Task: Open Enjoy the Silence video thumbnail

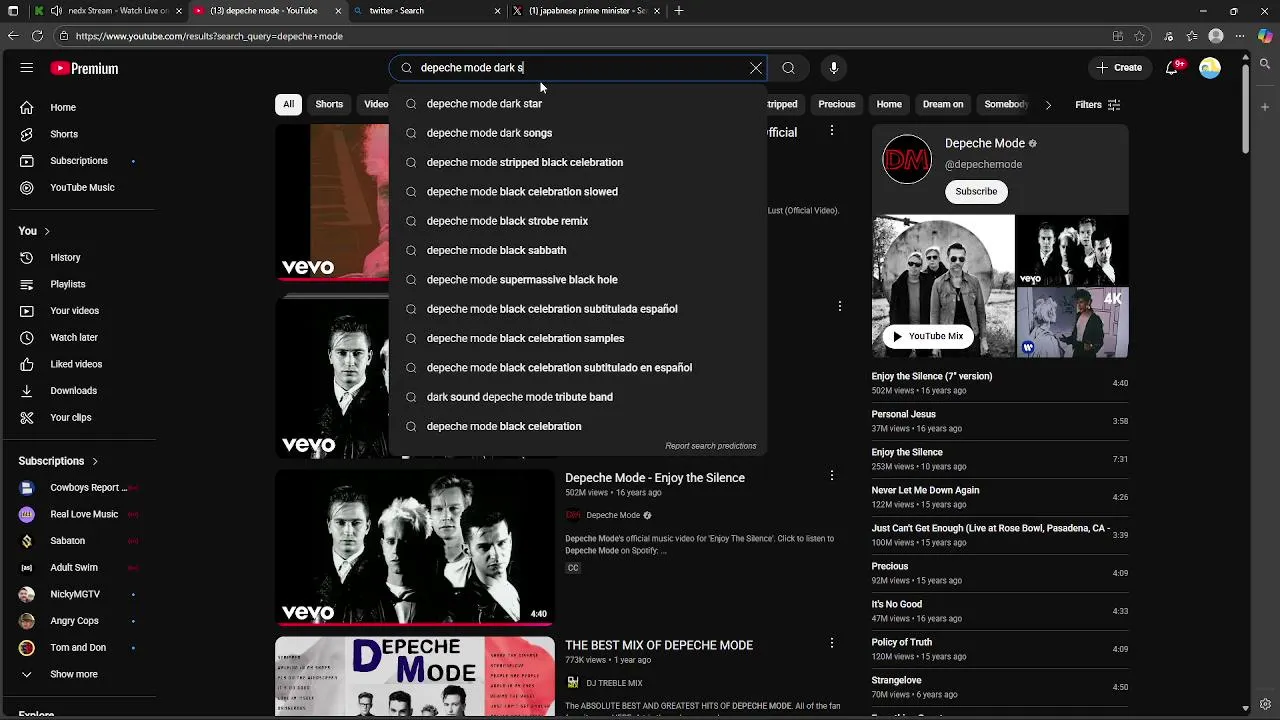Action: pos(415,547)
